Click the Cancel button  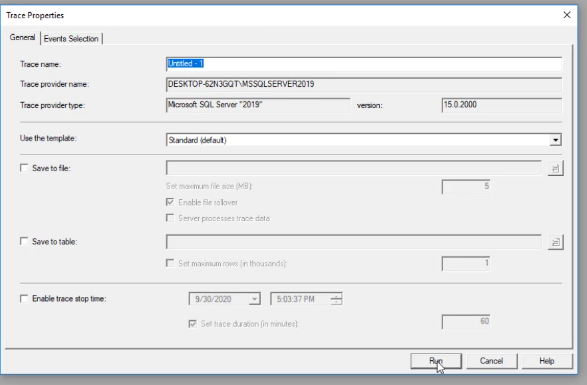pyautogui.click(x=492, y=361)
